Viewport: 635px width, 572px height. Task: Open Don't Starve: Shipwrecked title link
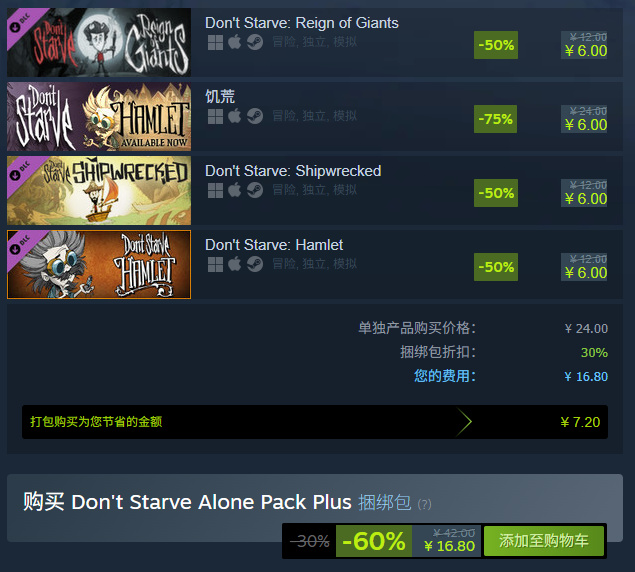(x=293, y=171)
